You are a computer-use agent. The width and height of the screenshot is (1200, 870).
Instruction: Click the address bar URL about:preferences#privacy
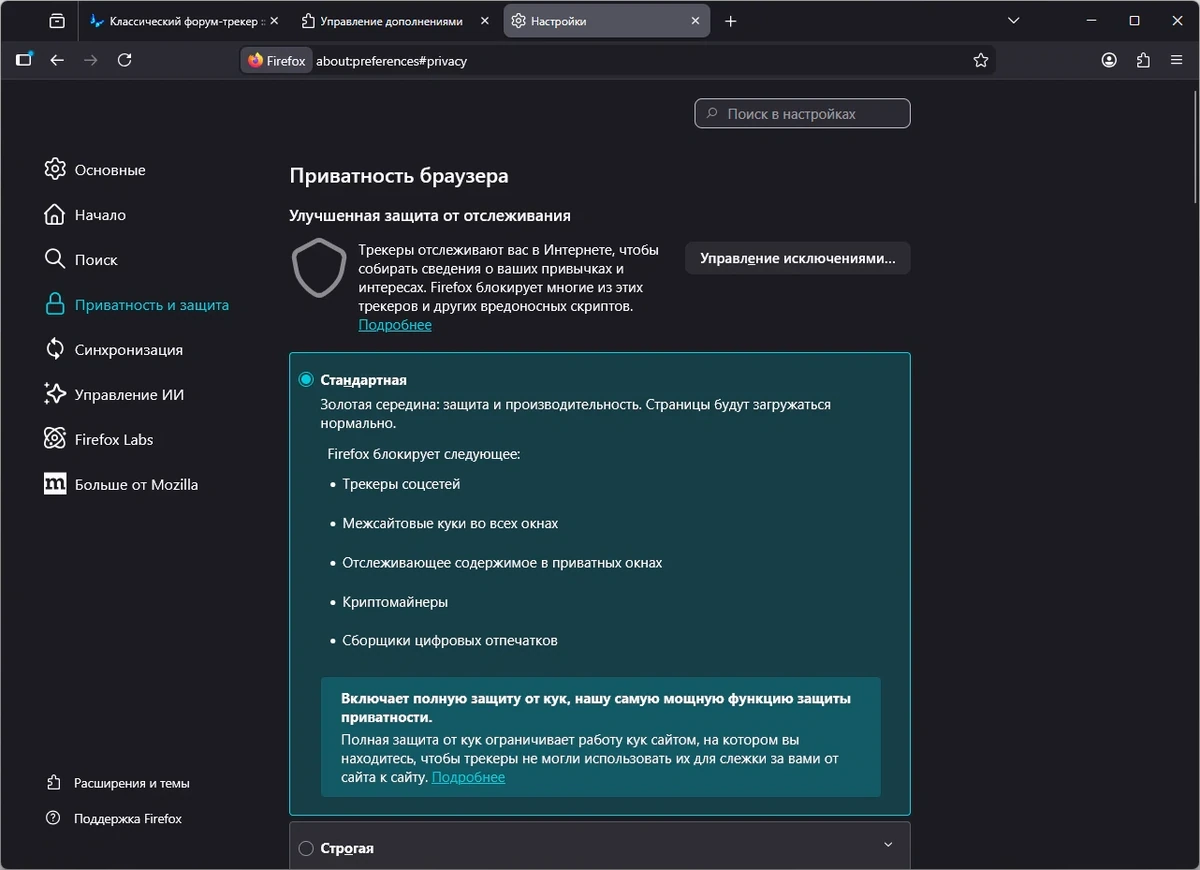391,61
